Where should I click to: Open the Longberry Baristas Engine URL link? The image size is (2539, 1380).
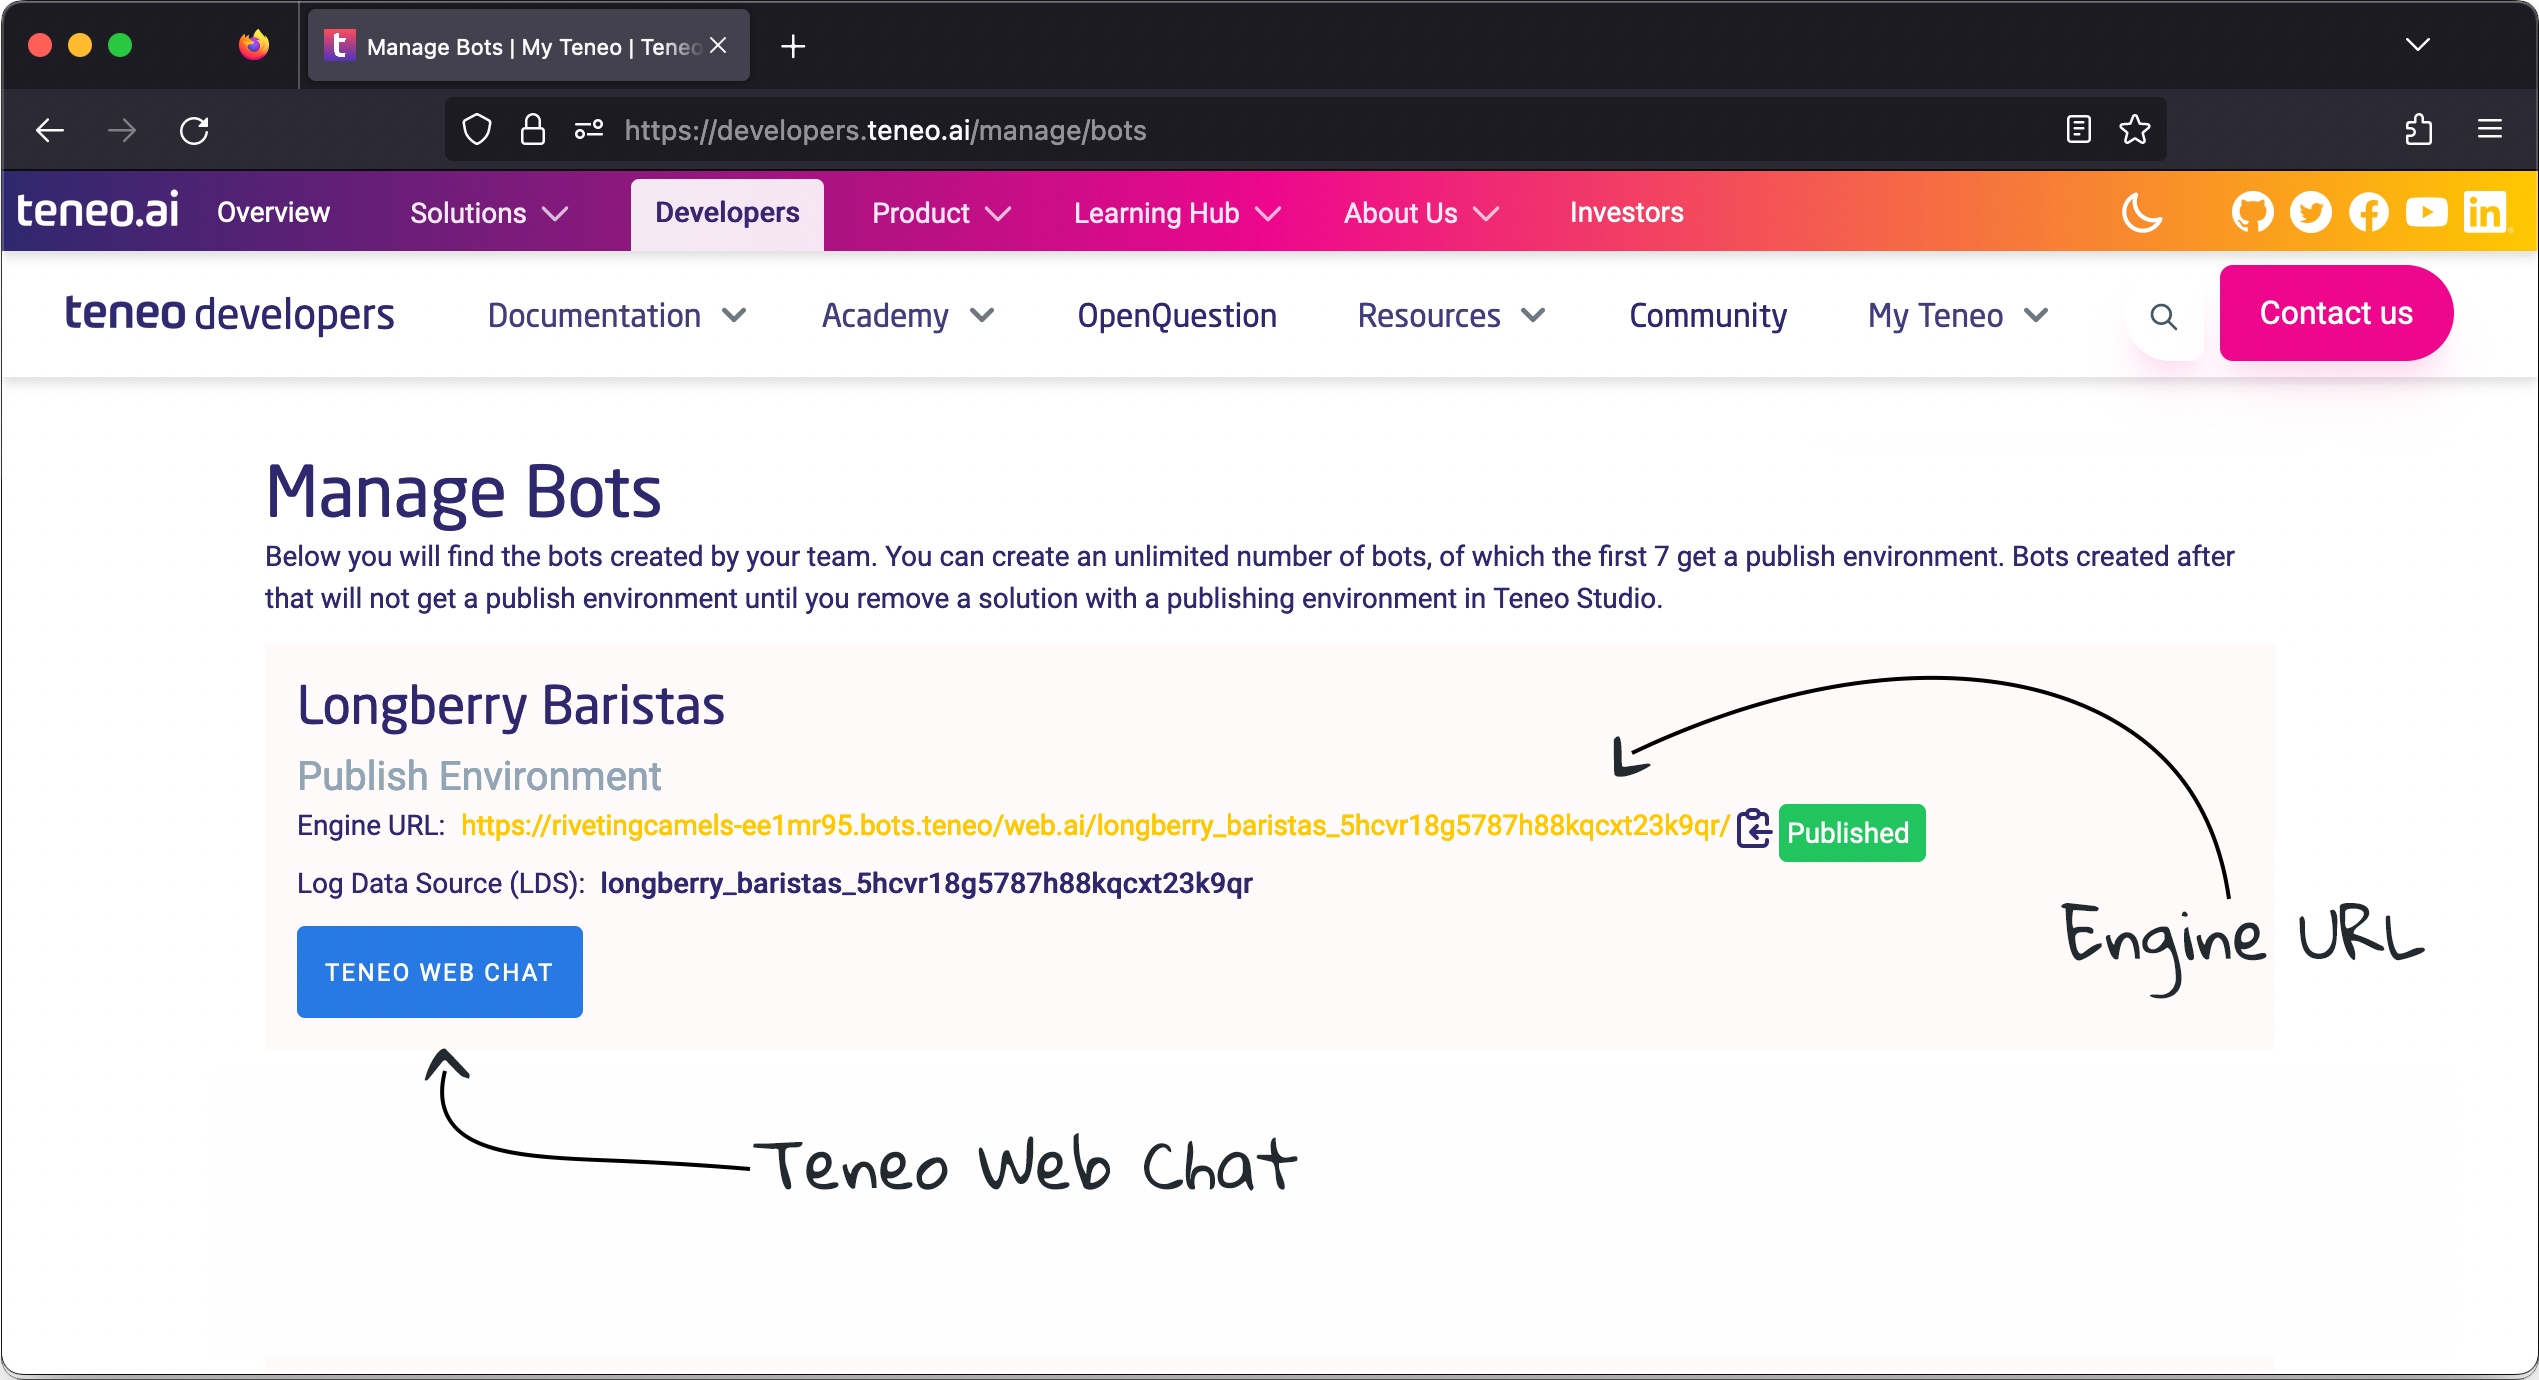click(x=1095, y=826)
